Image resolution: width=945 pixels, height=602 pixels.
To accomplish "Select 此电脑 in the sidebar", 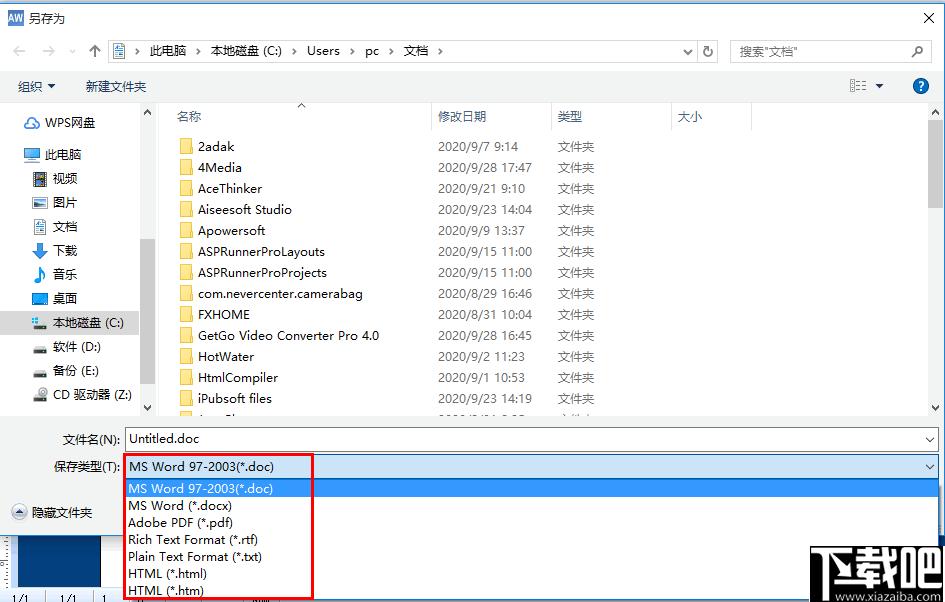I will click(x=52, y=155).
